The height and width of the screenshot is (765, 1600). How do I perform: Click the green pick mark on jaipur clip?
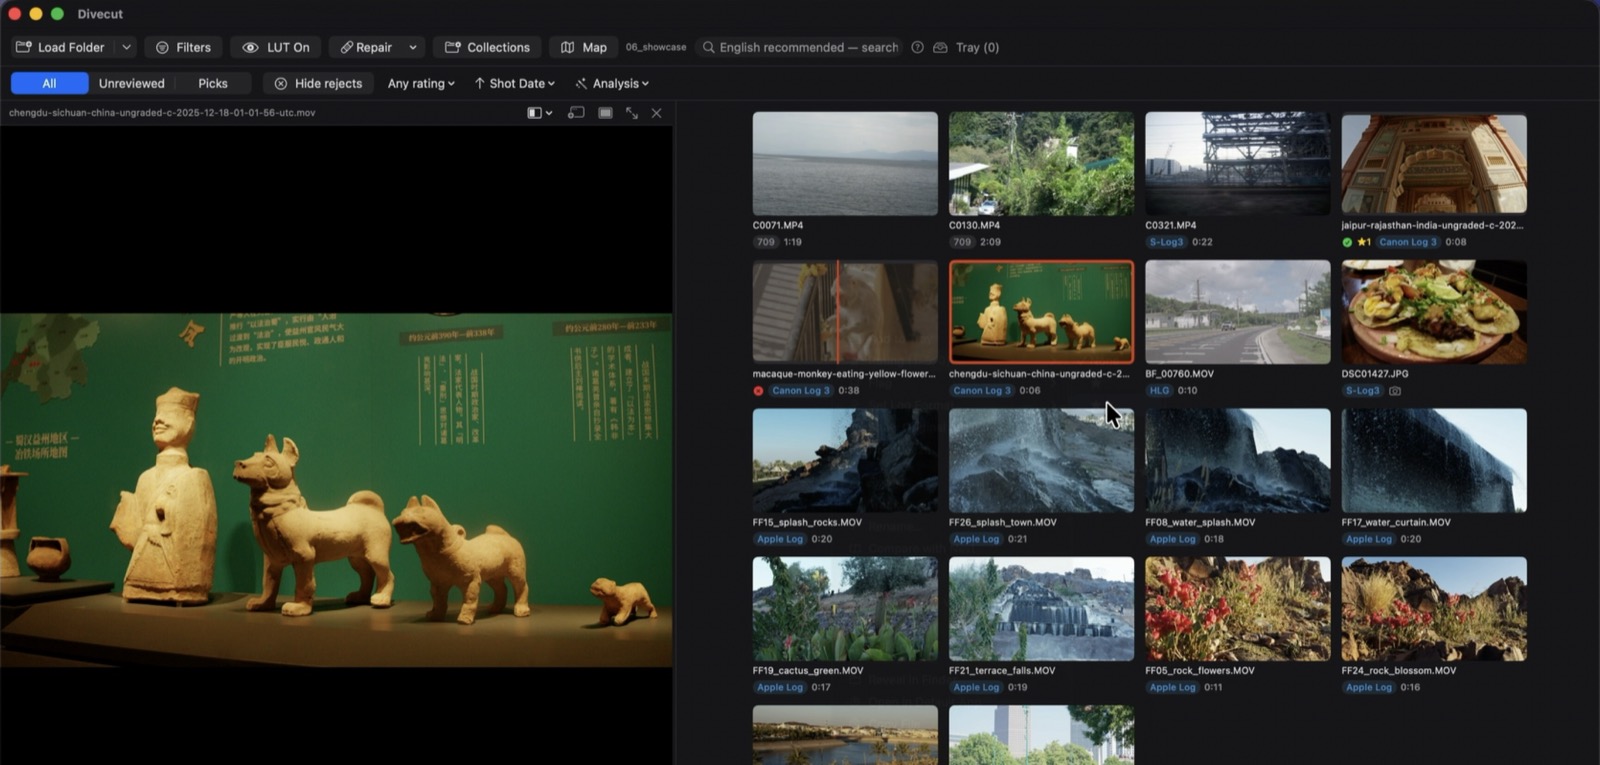pos(1347,242)
